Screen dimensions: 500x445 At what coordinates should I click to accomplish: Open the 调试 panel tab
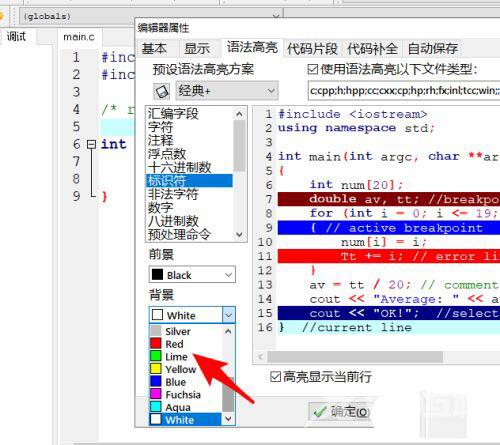point(16,36)
